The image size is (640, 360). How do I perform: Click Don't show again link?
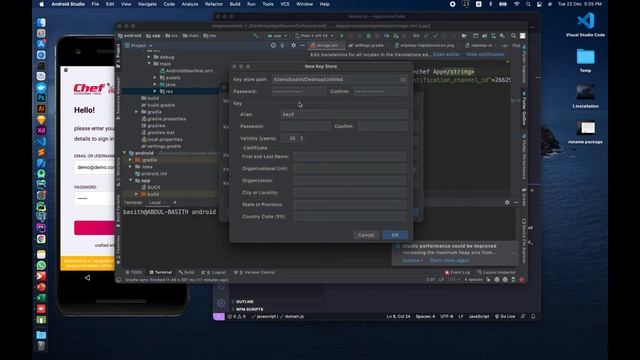click(x=449, y=260)
